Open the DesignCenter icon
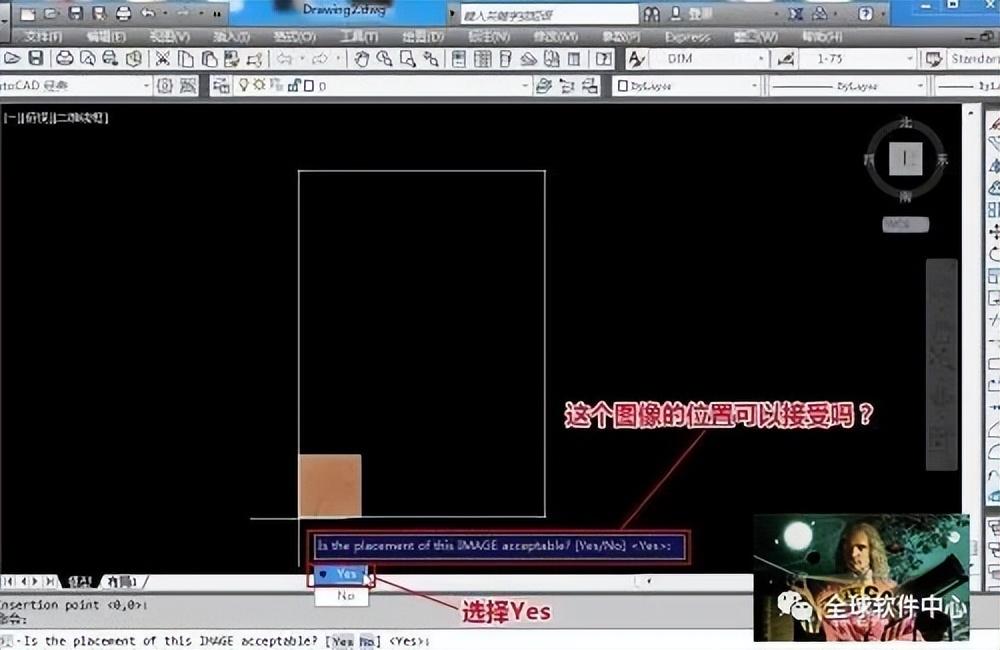The width and height of the screenshot is (1000, 650). pos(483,59)
